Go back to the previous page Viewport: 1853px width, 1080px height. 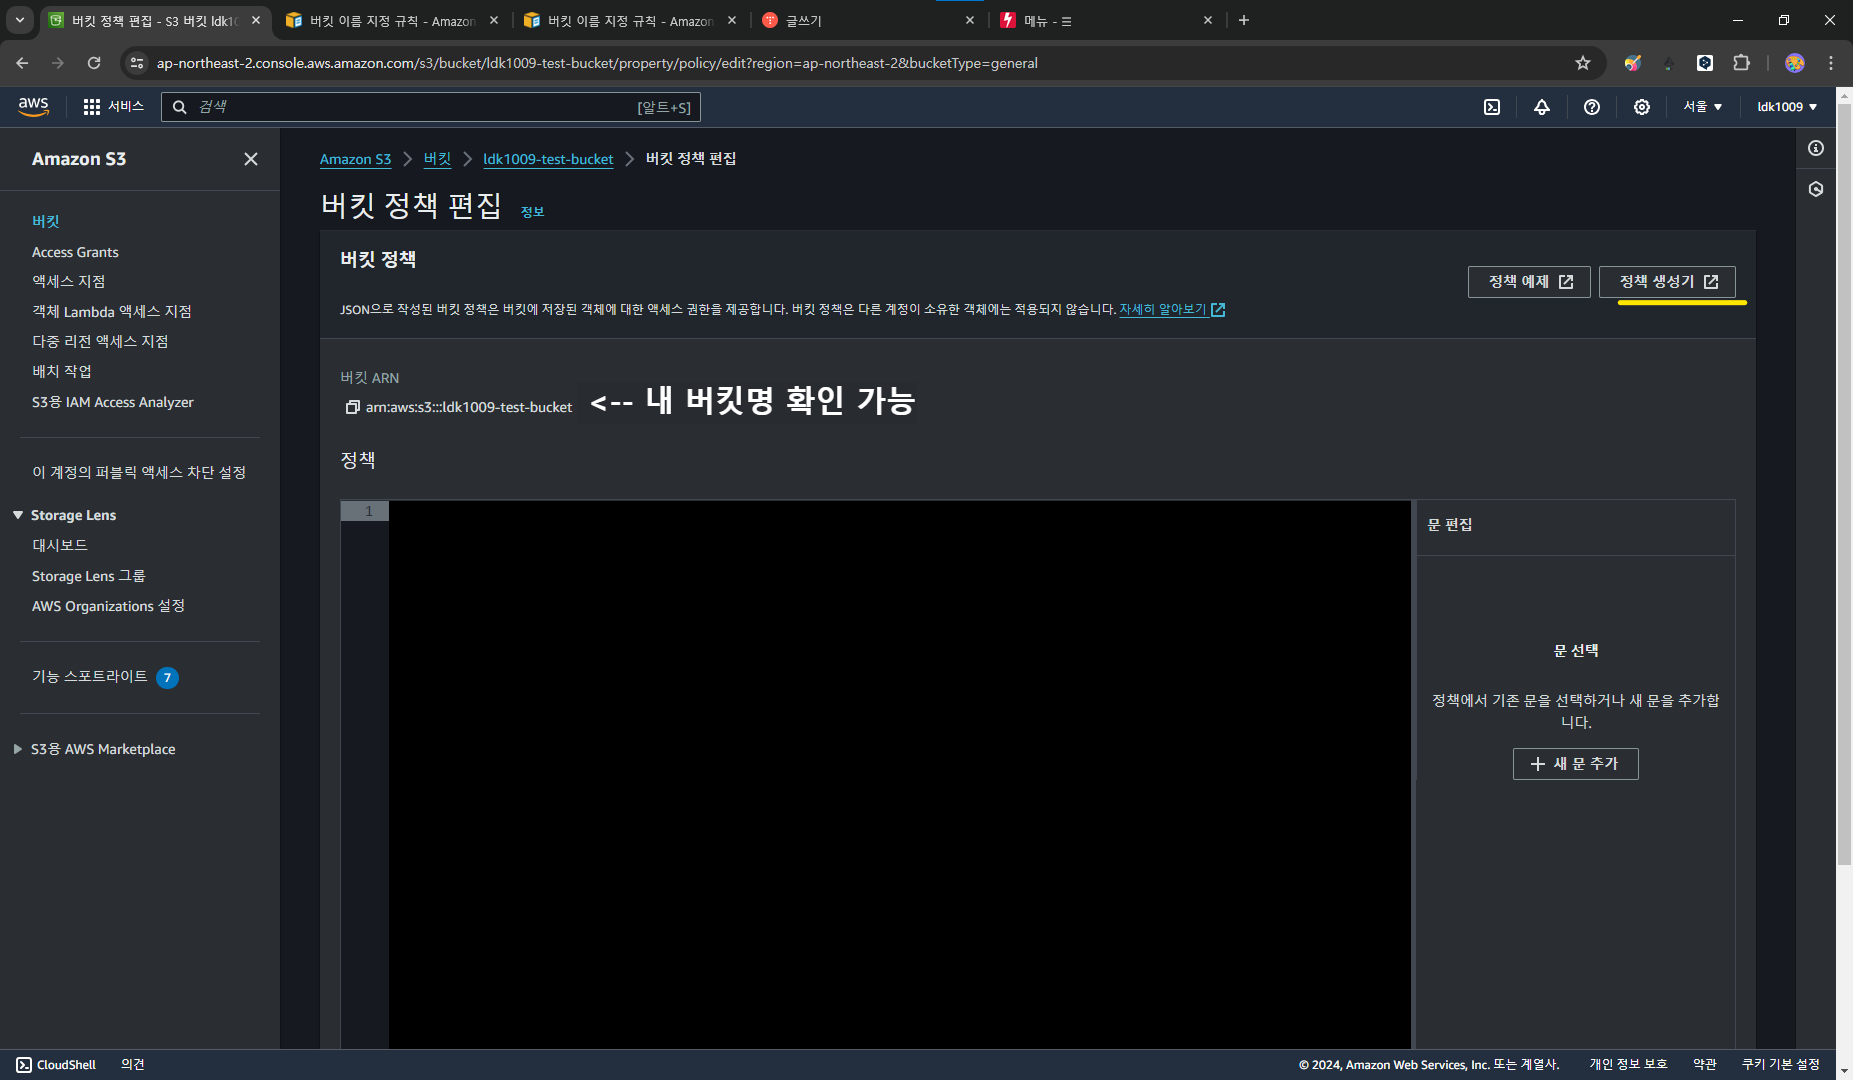click(22, 63)
